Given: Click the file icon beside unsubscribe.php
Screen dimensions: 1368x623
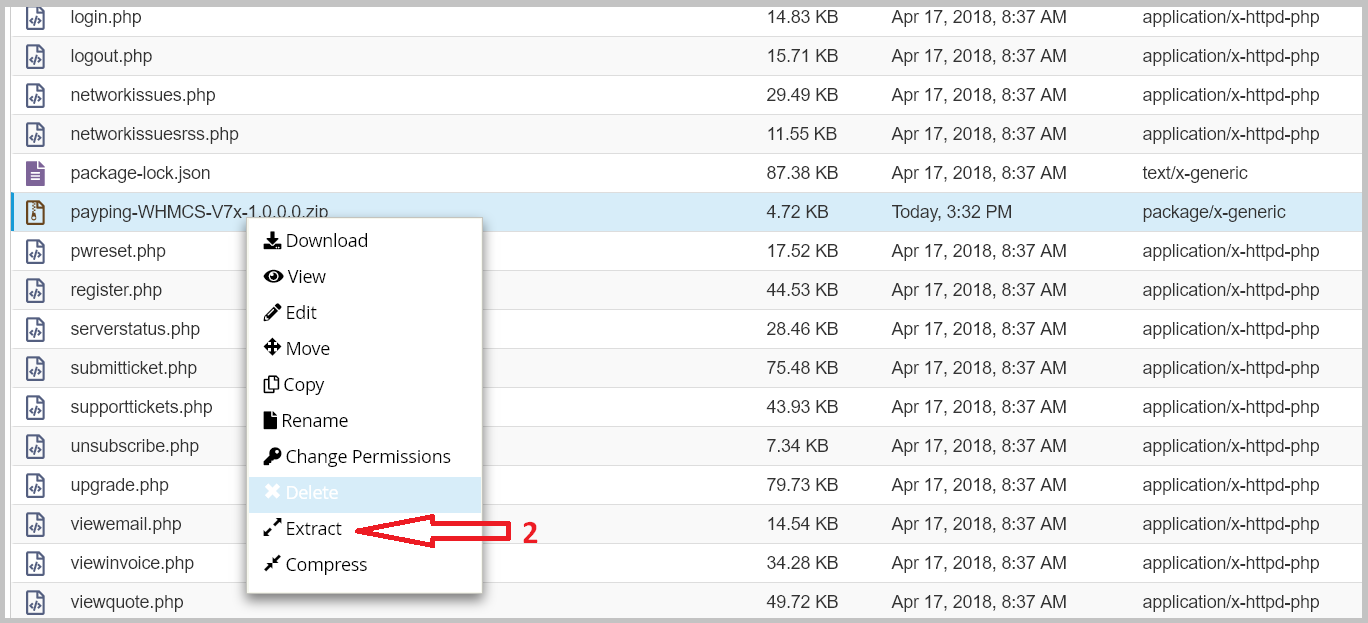Looking at the screenshot, I should pyautogui.click(x=35, y=447).
